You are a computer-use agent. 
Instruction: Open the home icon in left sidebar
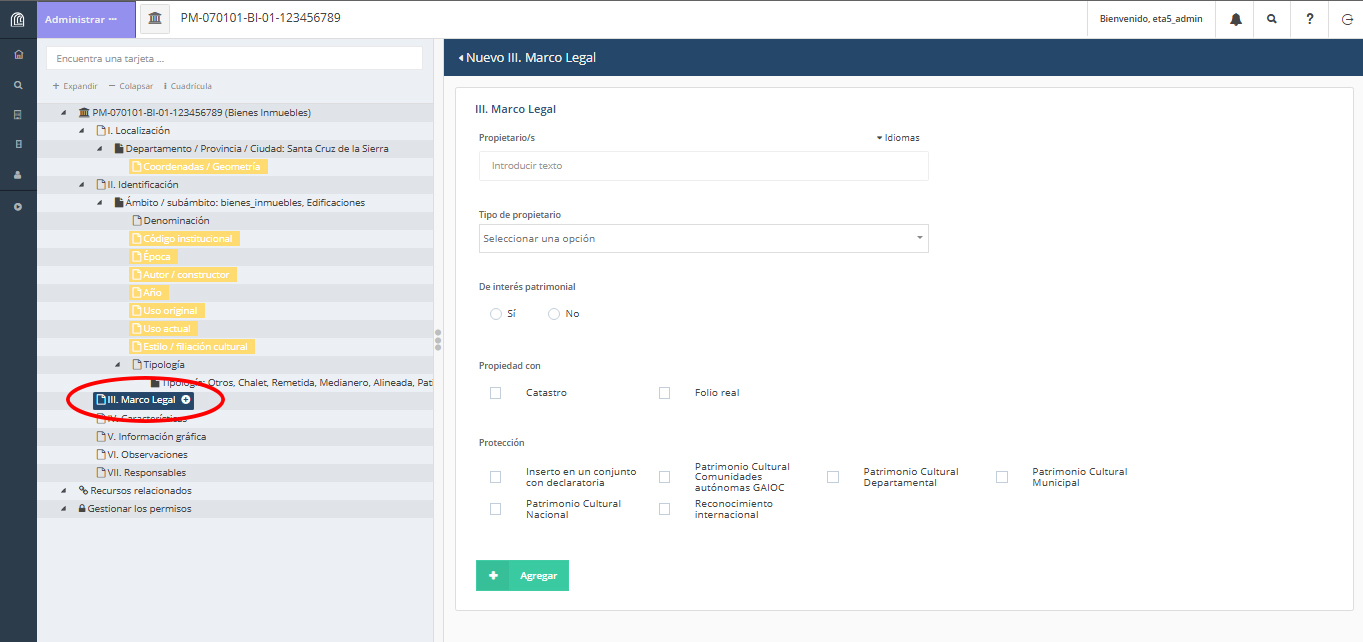[18, 54]
